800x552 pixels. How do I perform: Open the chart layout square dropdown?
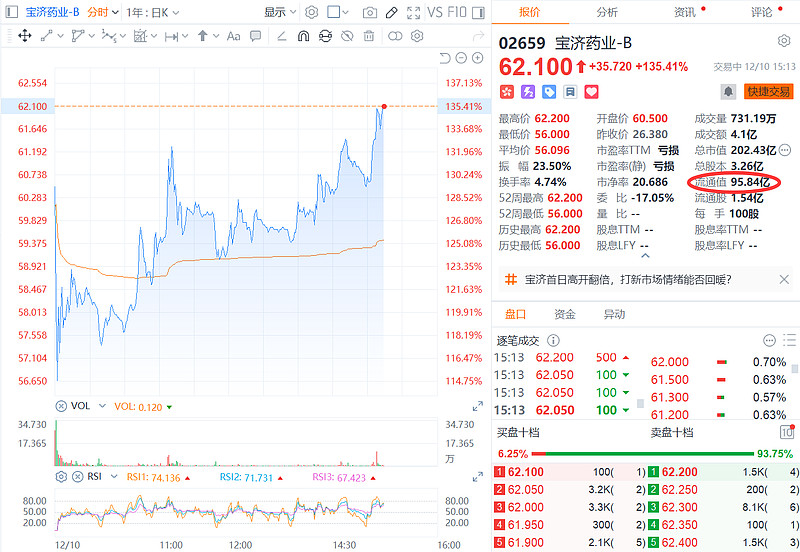pos(338,12)
